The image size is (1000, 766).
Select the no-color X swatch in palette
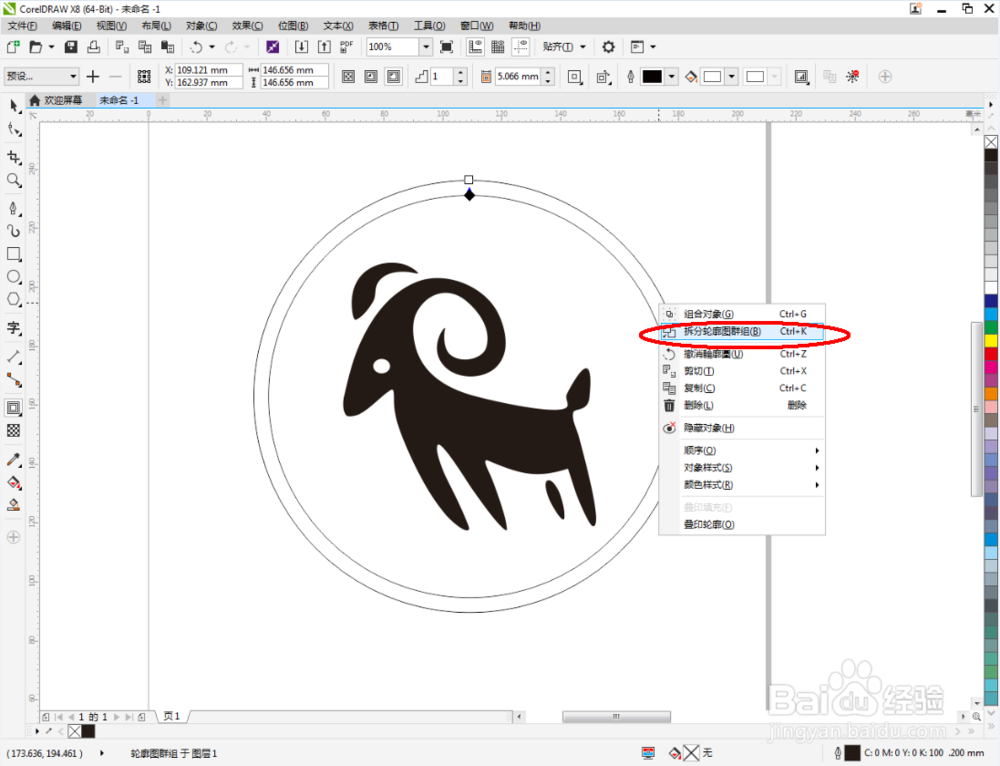(991, 142)
